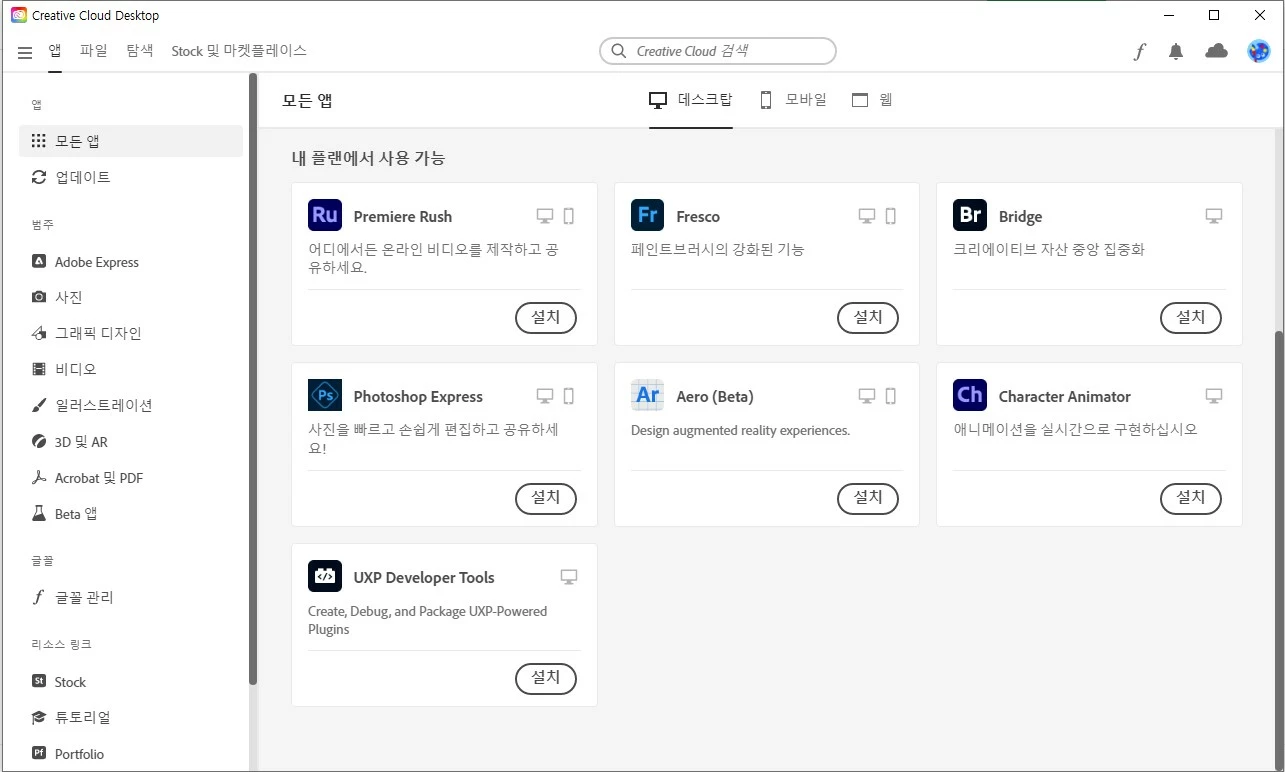Select the 데스크탑 tab
The image size is (1285, 772).
[x=691, y=100]
